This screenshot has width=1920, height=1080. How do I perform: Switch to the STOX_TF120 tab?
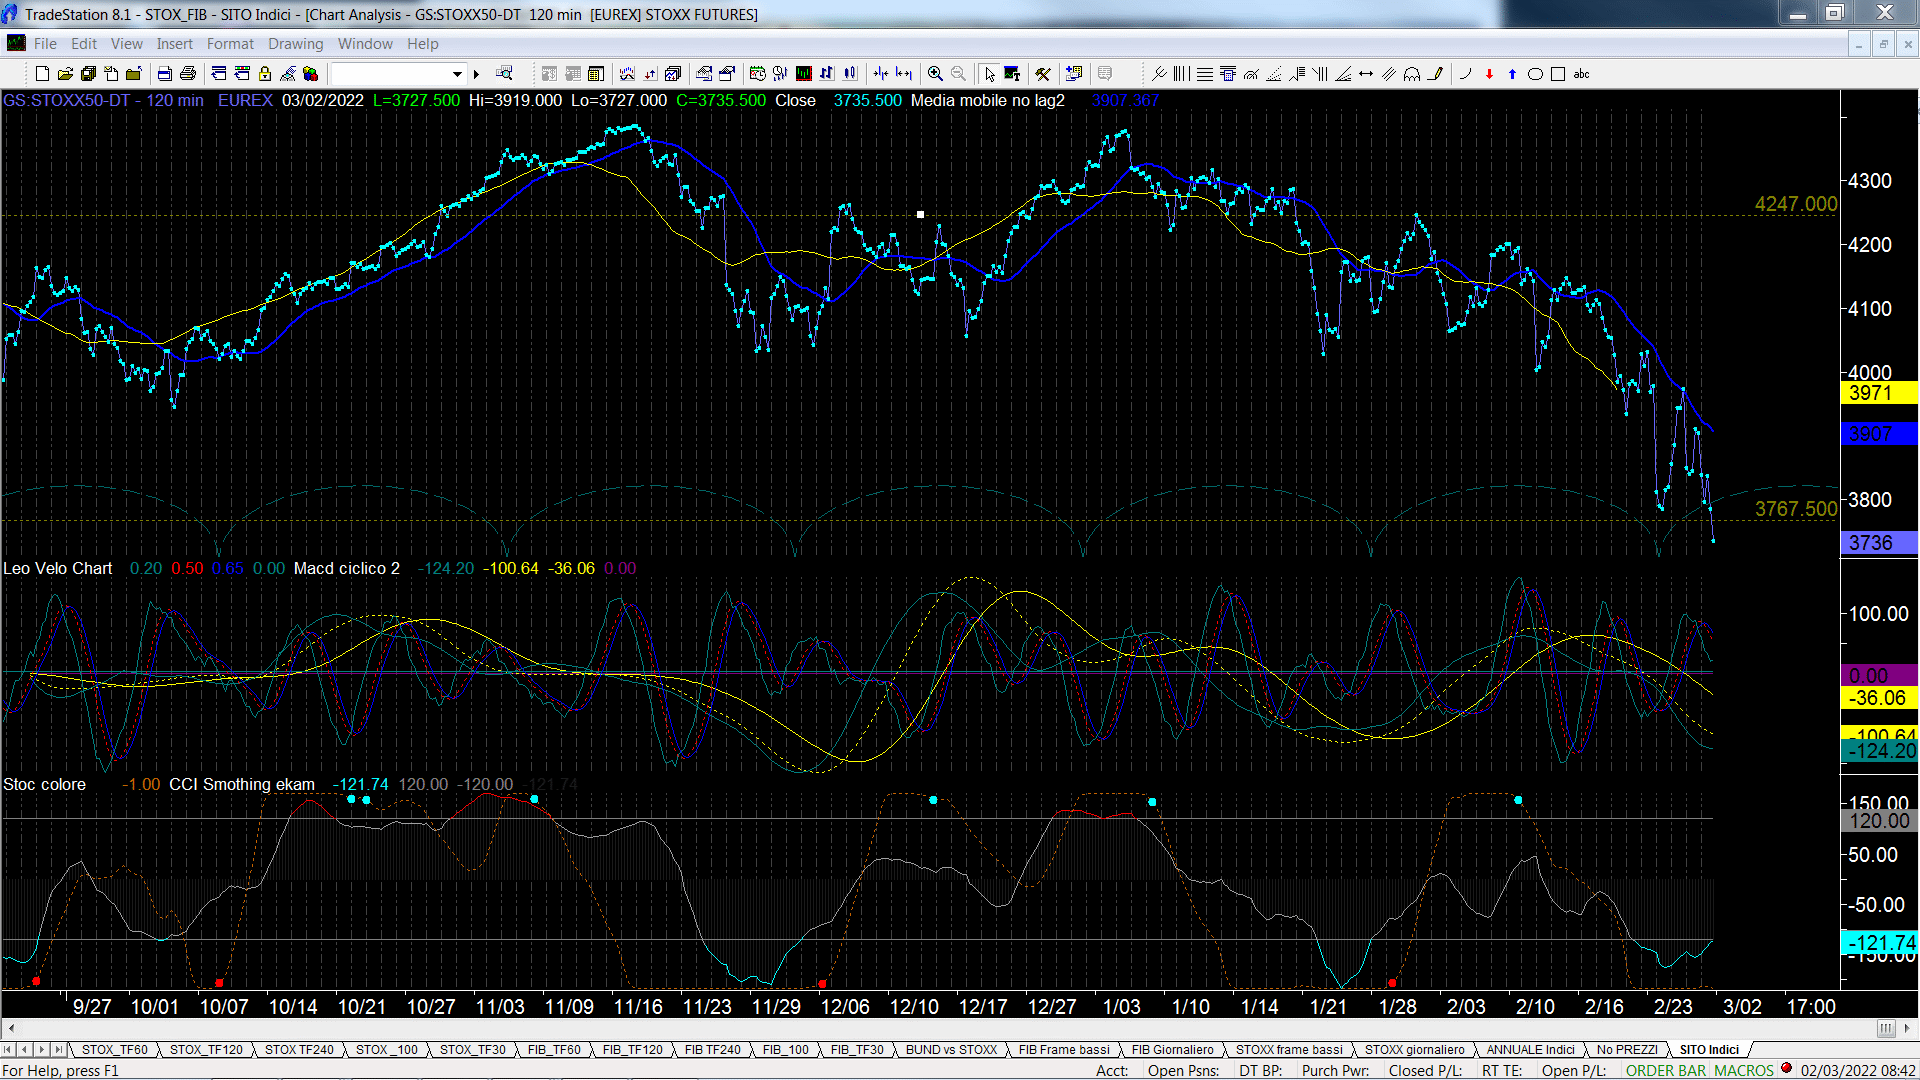[x=206, y=1050]
